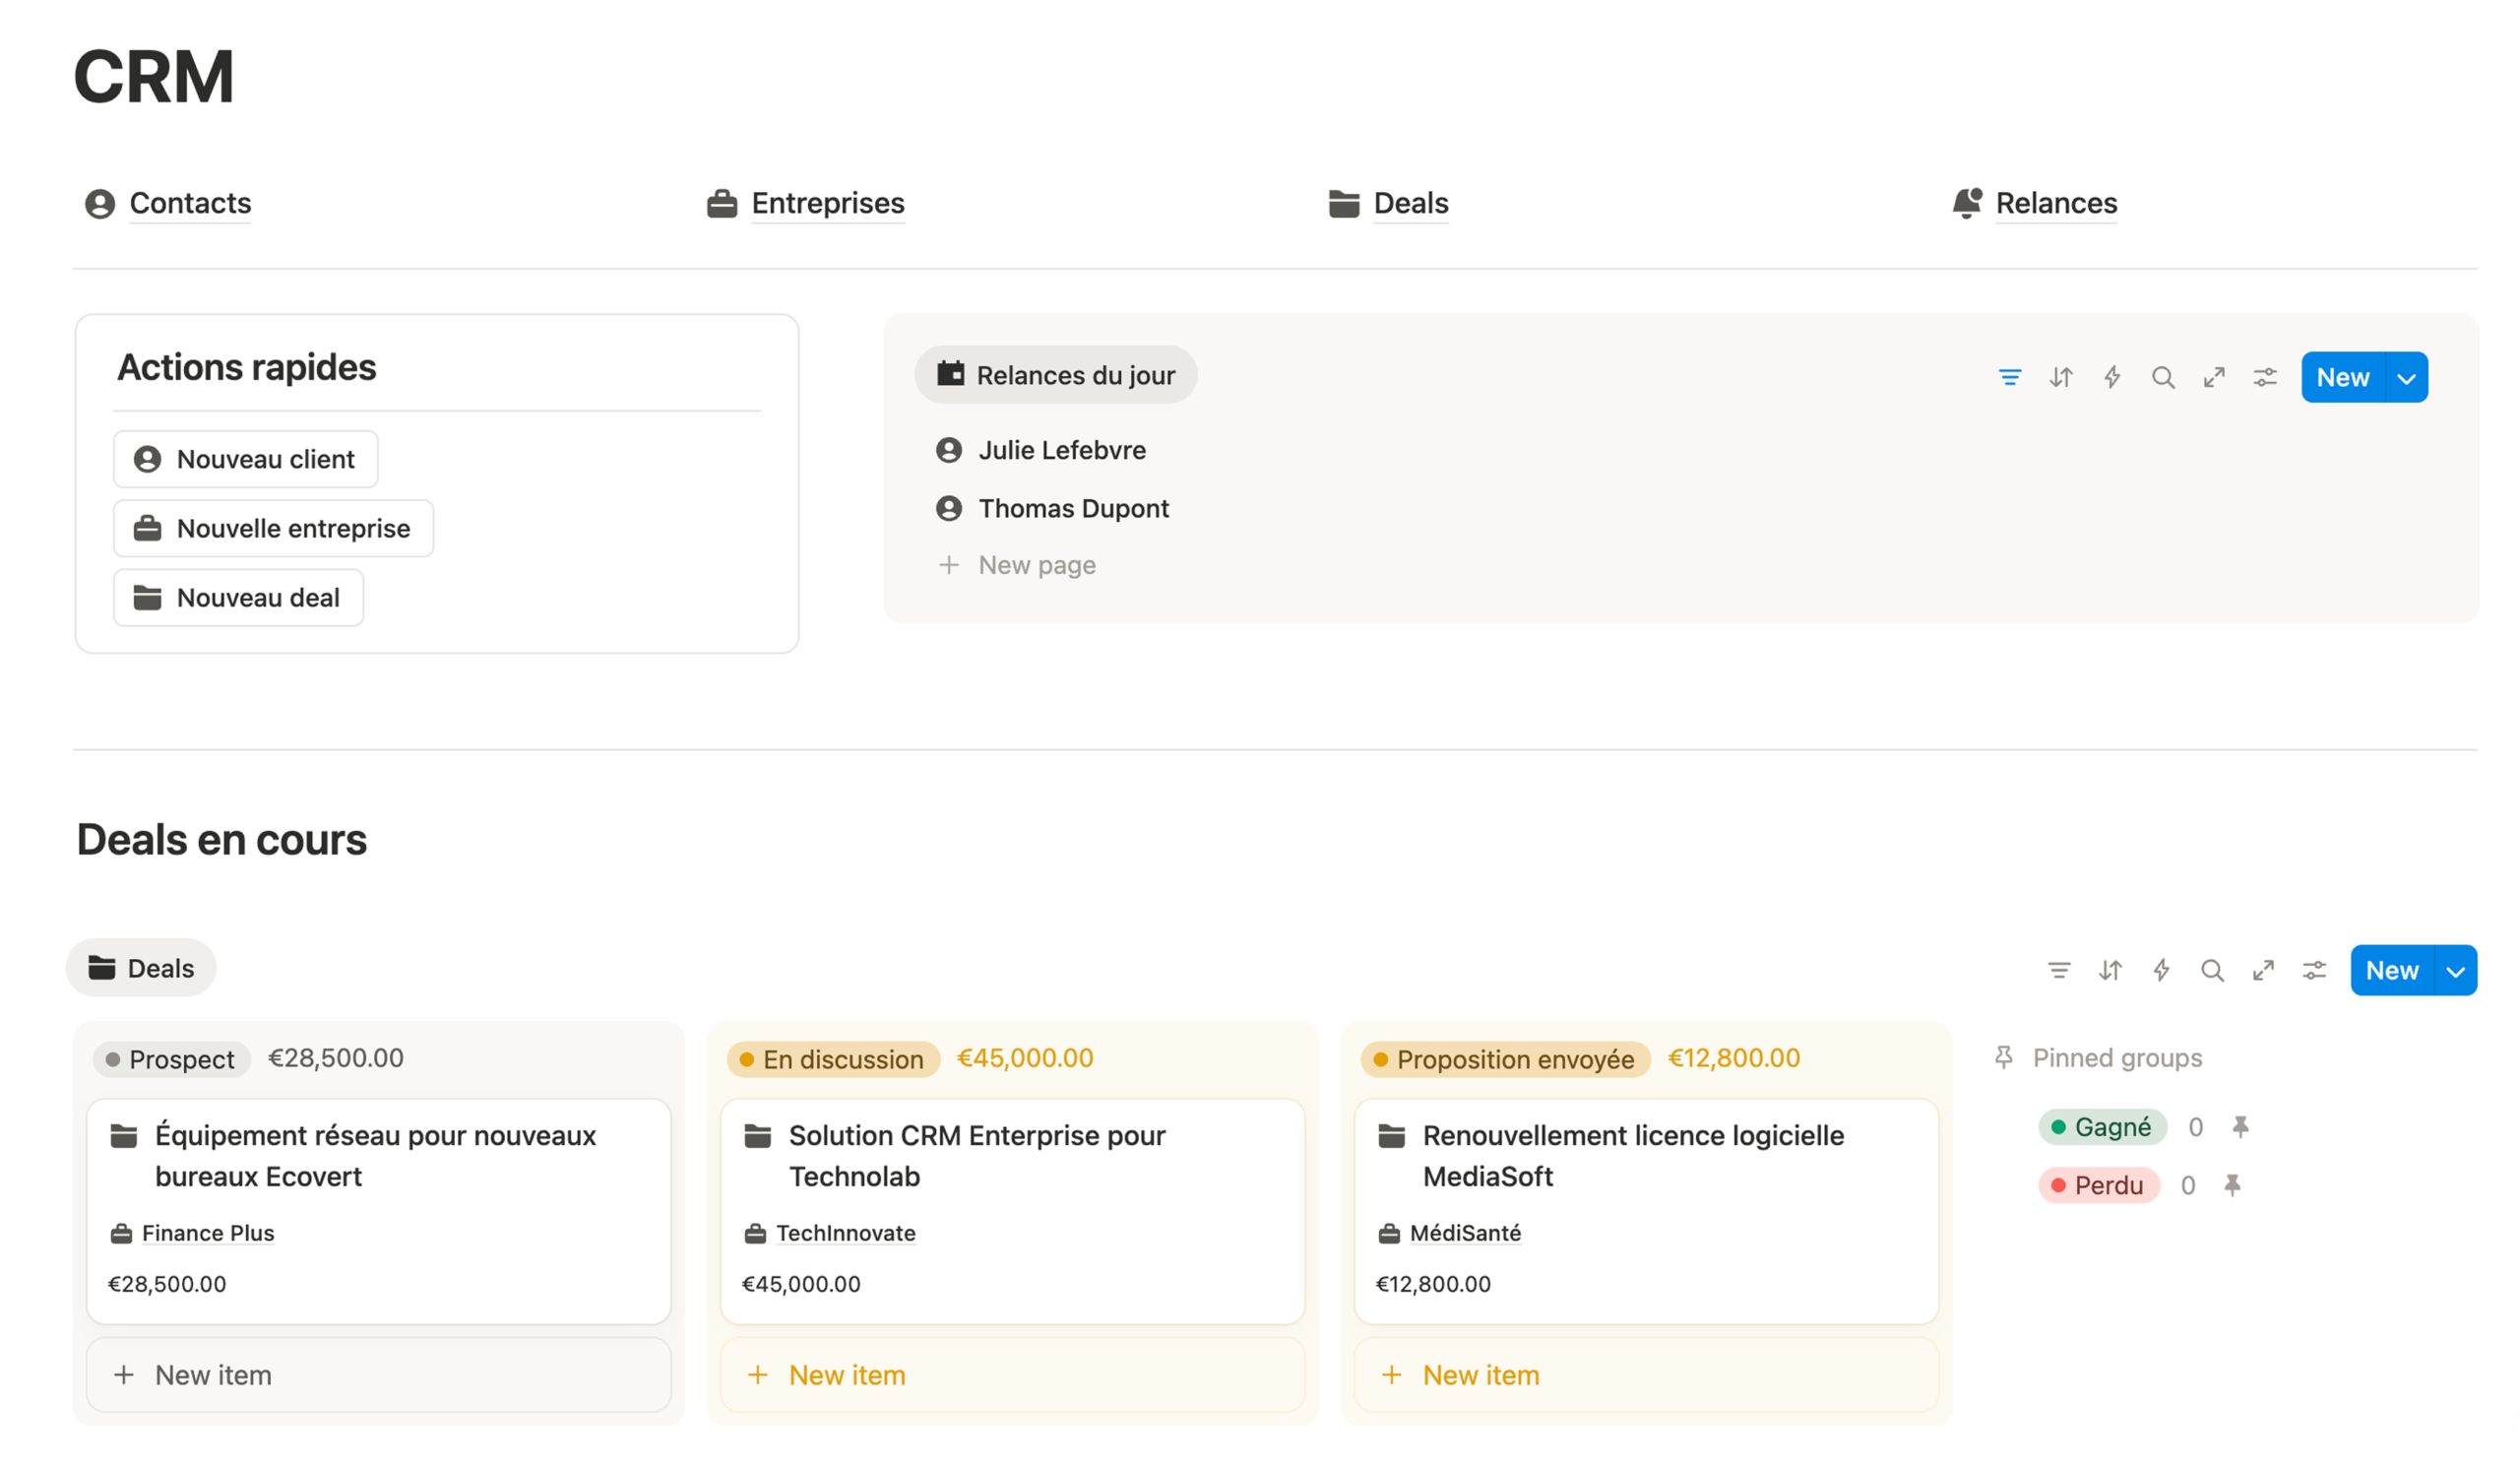The width and height of the screenshot is (2520, 1467).
Task: Open the Finance Plus company link
Action: (206, 1233)
